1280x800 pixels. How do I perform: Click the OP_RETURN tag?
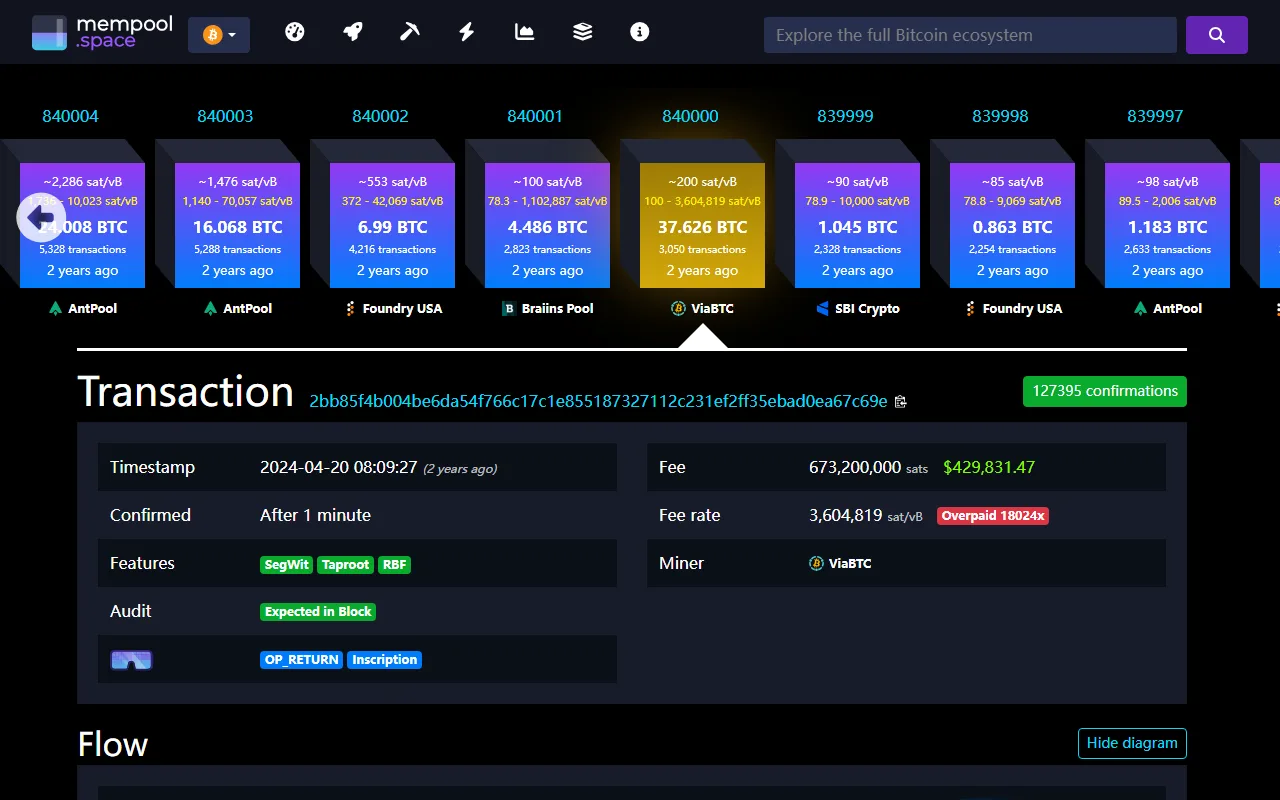(302, 660)
